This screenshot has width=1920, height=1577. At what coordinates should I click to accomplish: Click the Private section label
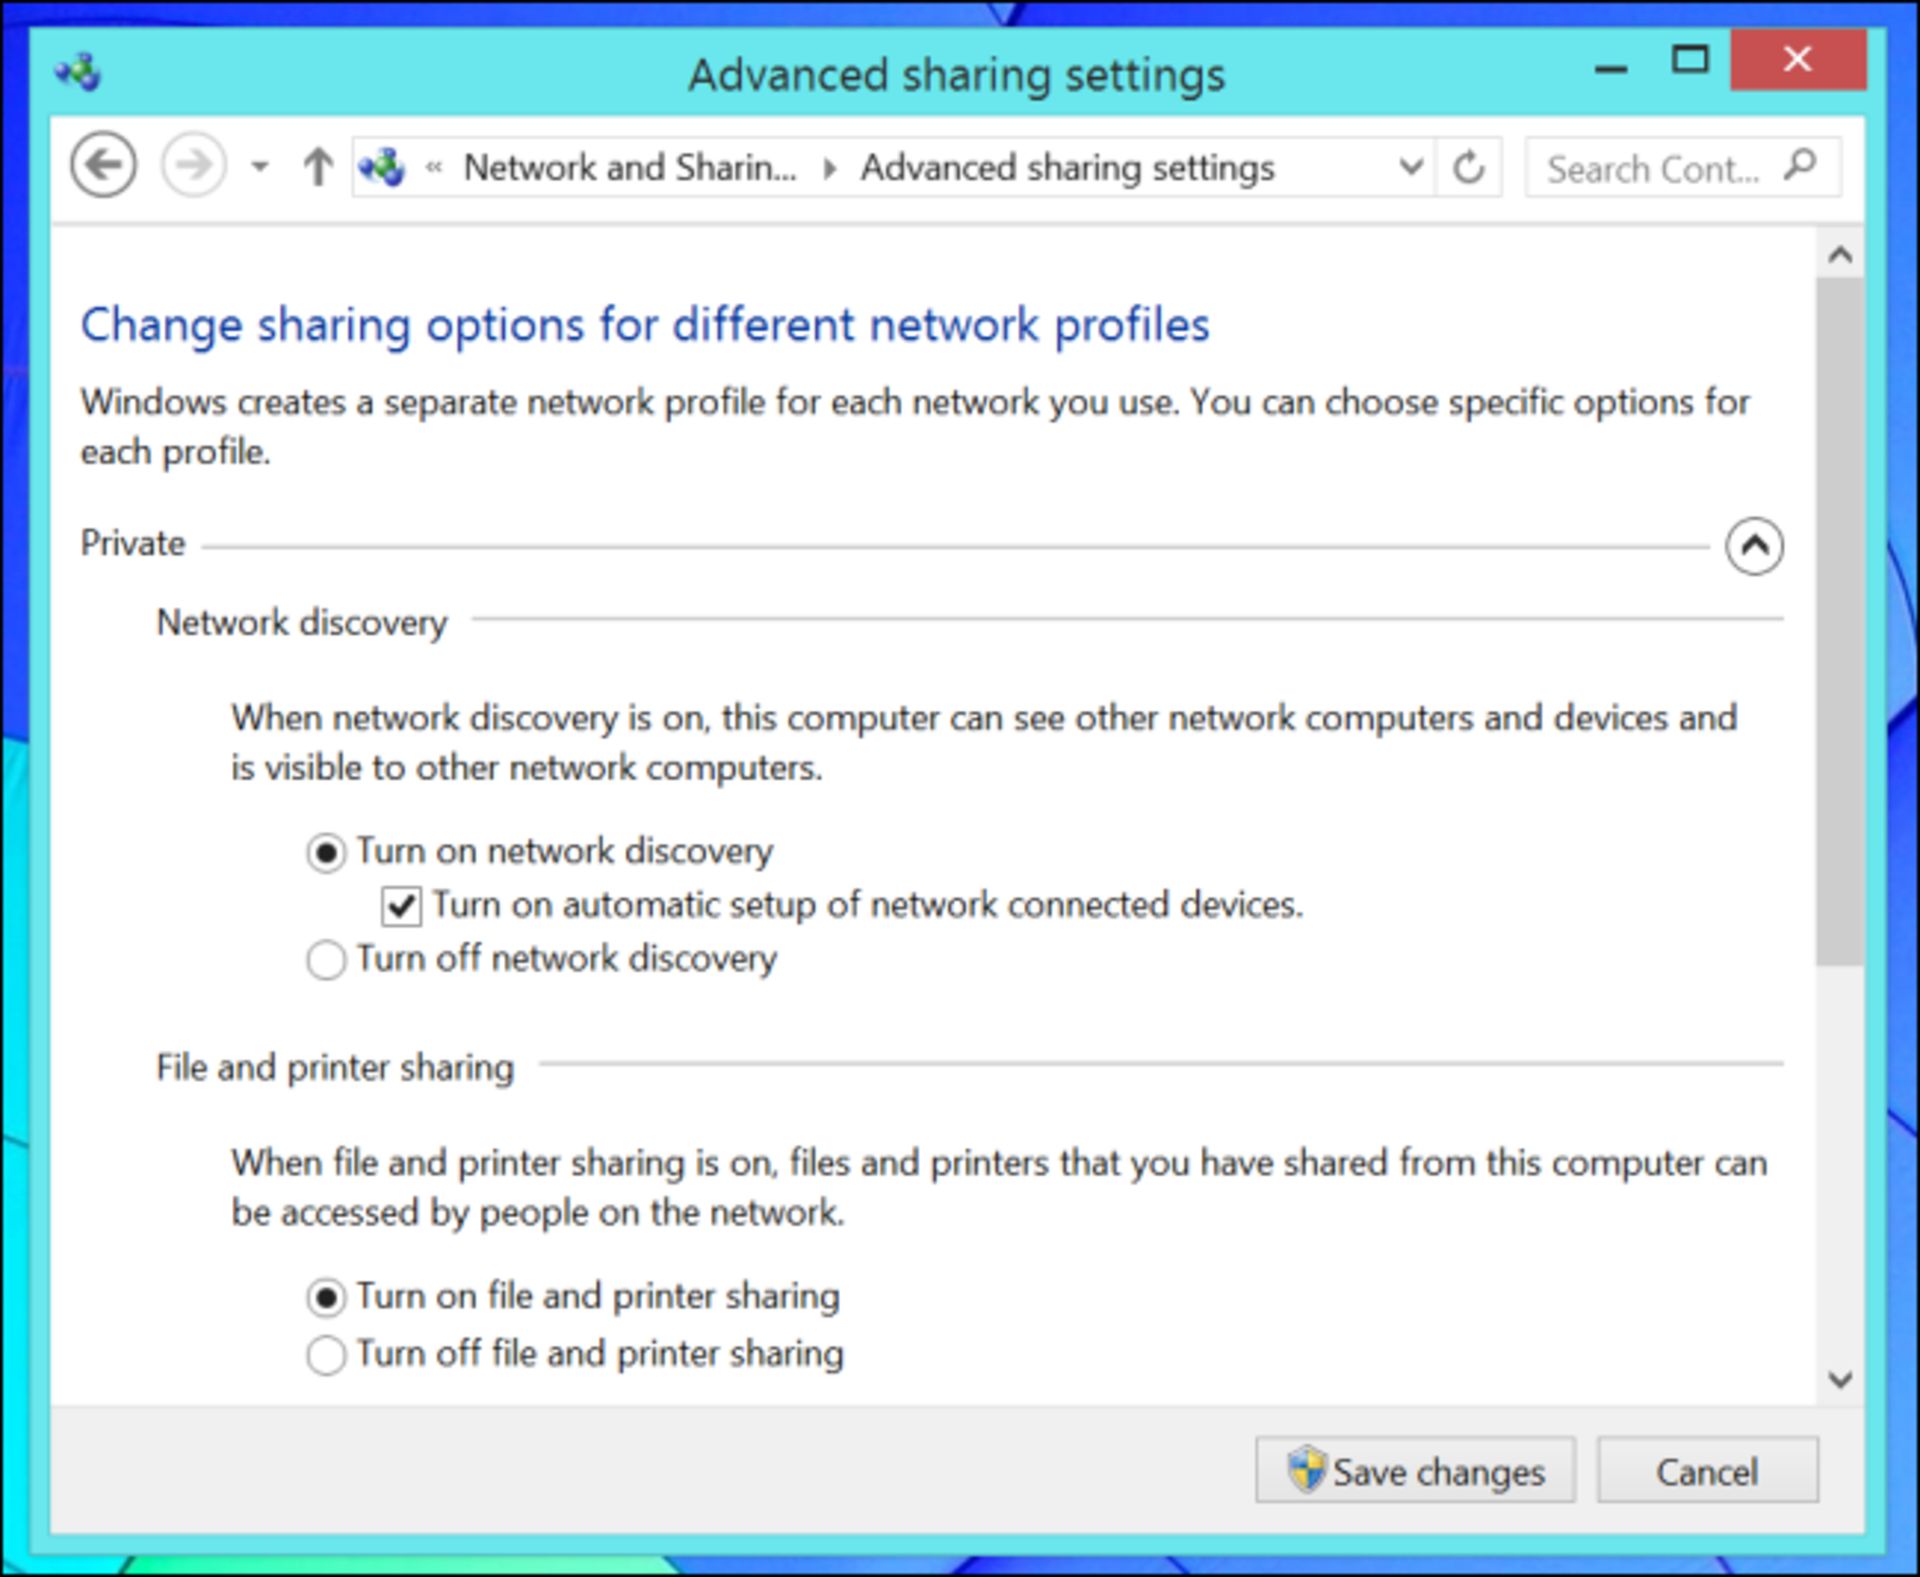[x=133, y=543]
